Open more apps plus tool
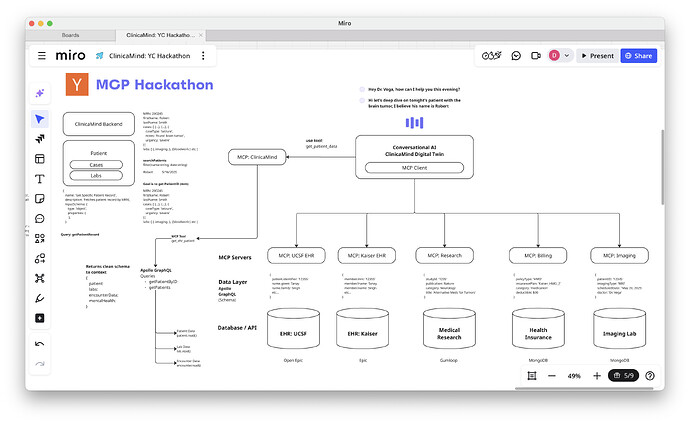Viewport: 690px width, 423px height. [40, 318]
